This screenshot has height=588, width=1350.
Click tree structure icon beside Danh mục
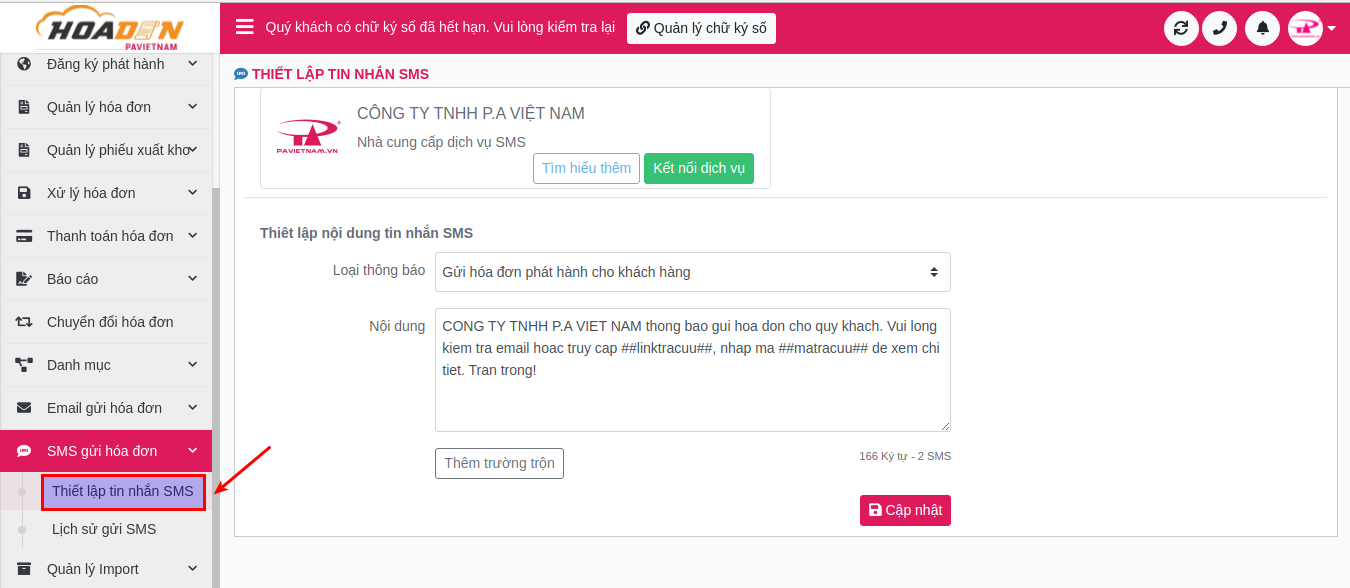coord(24,365)
